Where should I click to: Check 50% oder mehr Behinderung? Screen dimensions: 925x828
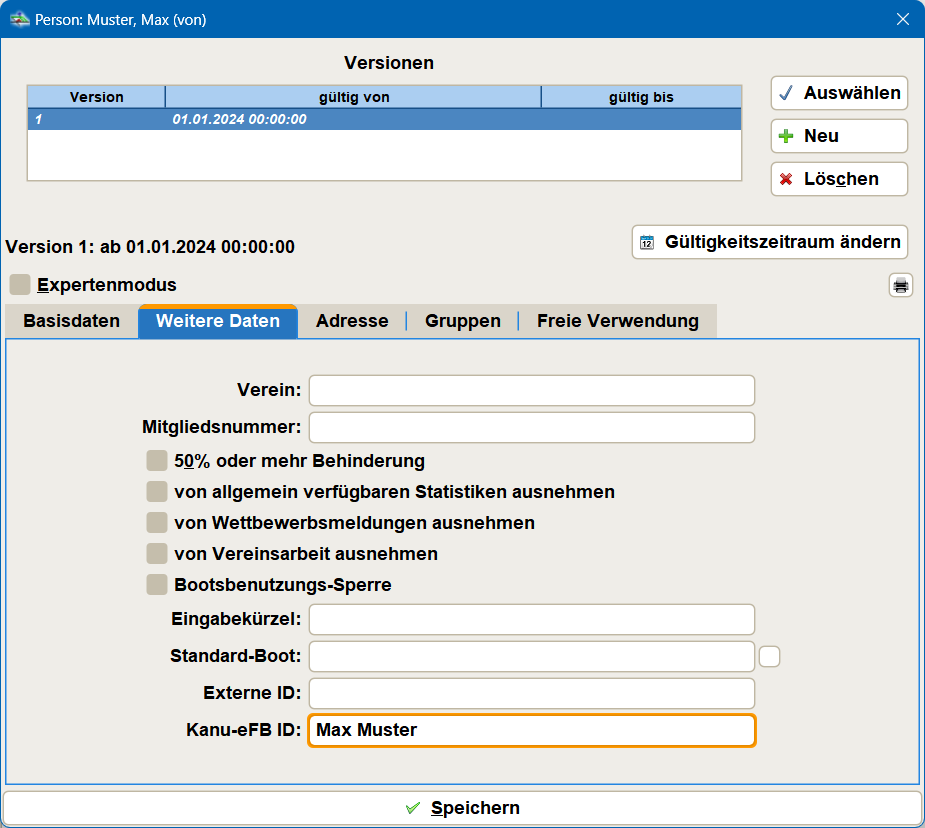coord(157,461)
